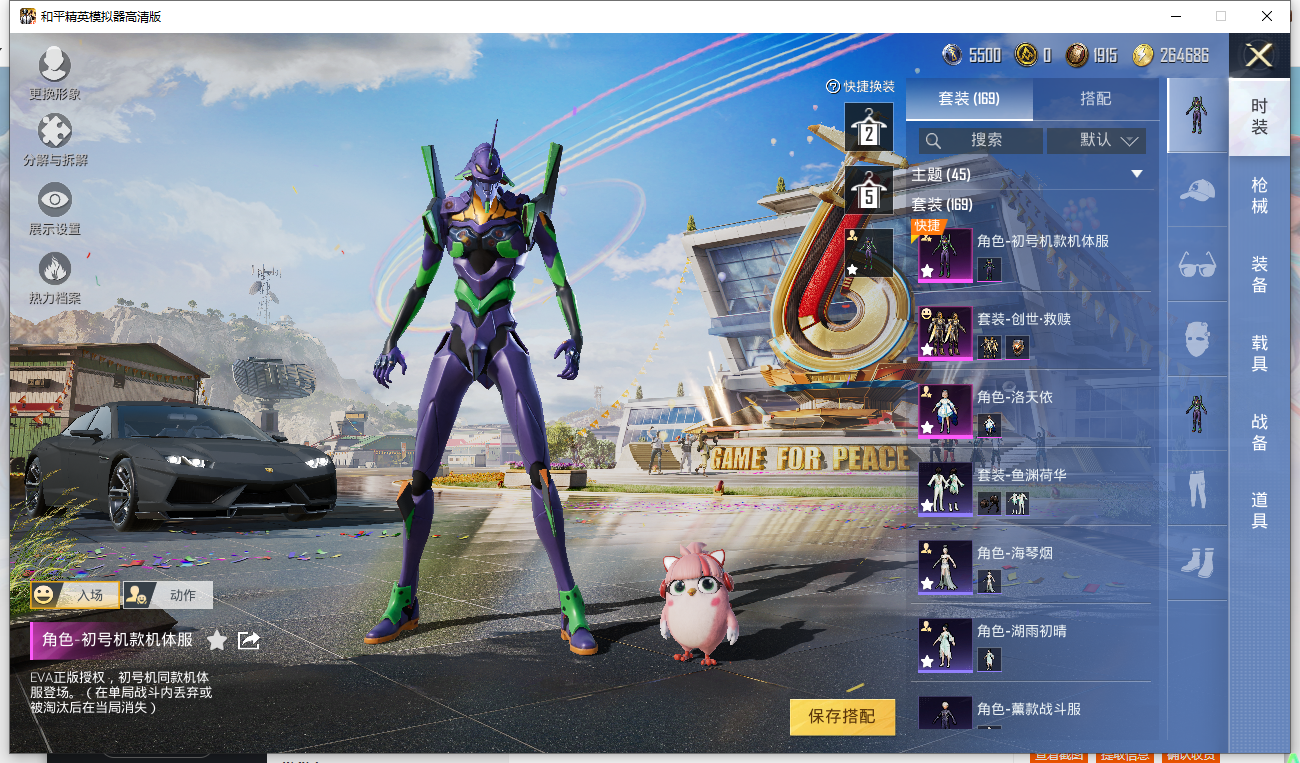Open the 枪械 side tab
Screen dimensions: 1300x763
(1259, 196)
